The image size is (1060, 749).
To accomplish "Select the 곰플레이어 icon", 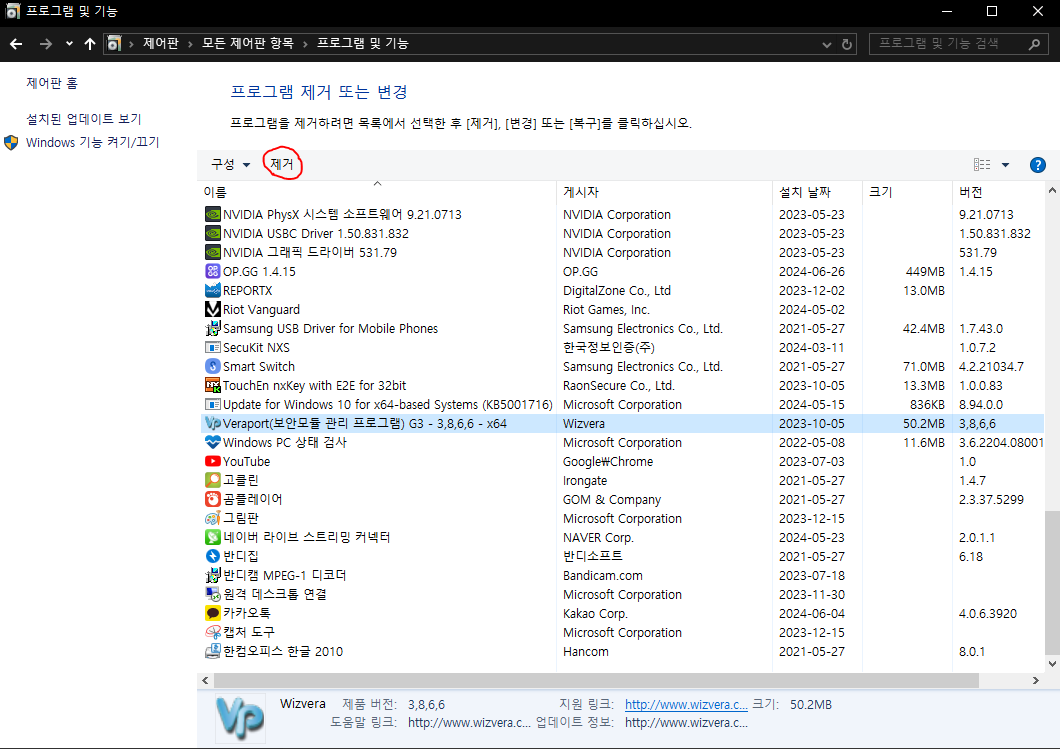I will point(212,499).
